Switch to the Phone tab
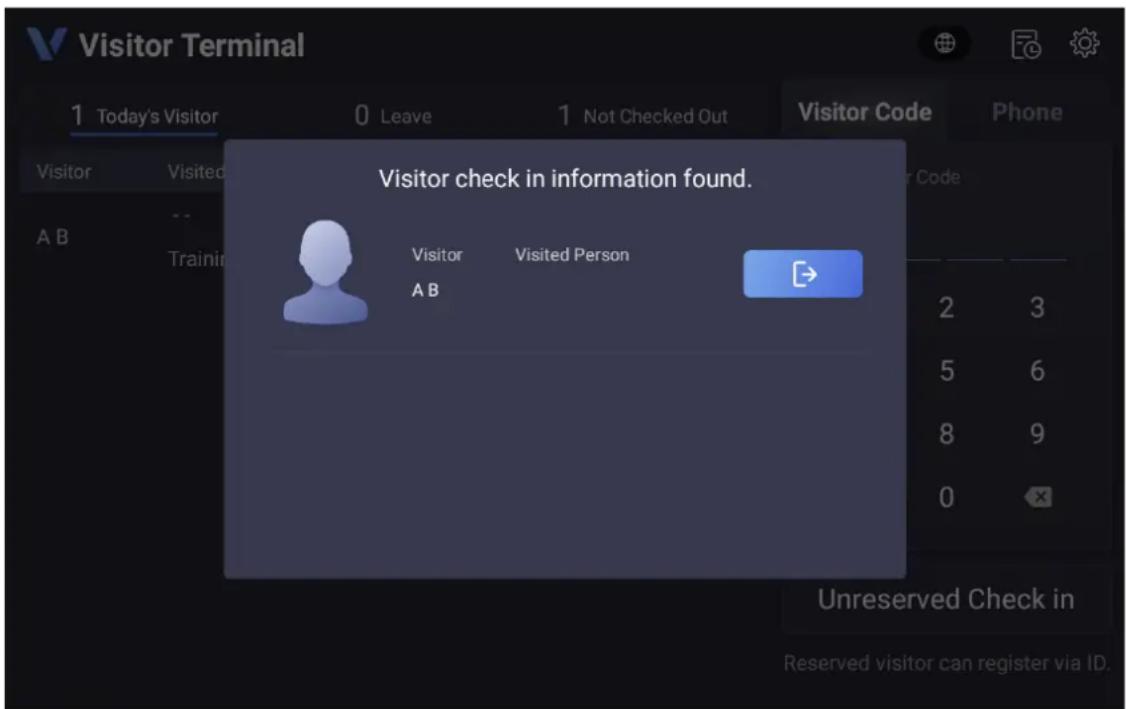 1027,112
